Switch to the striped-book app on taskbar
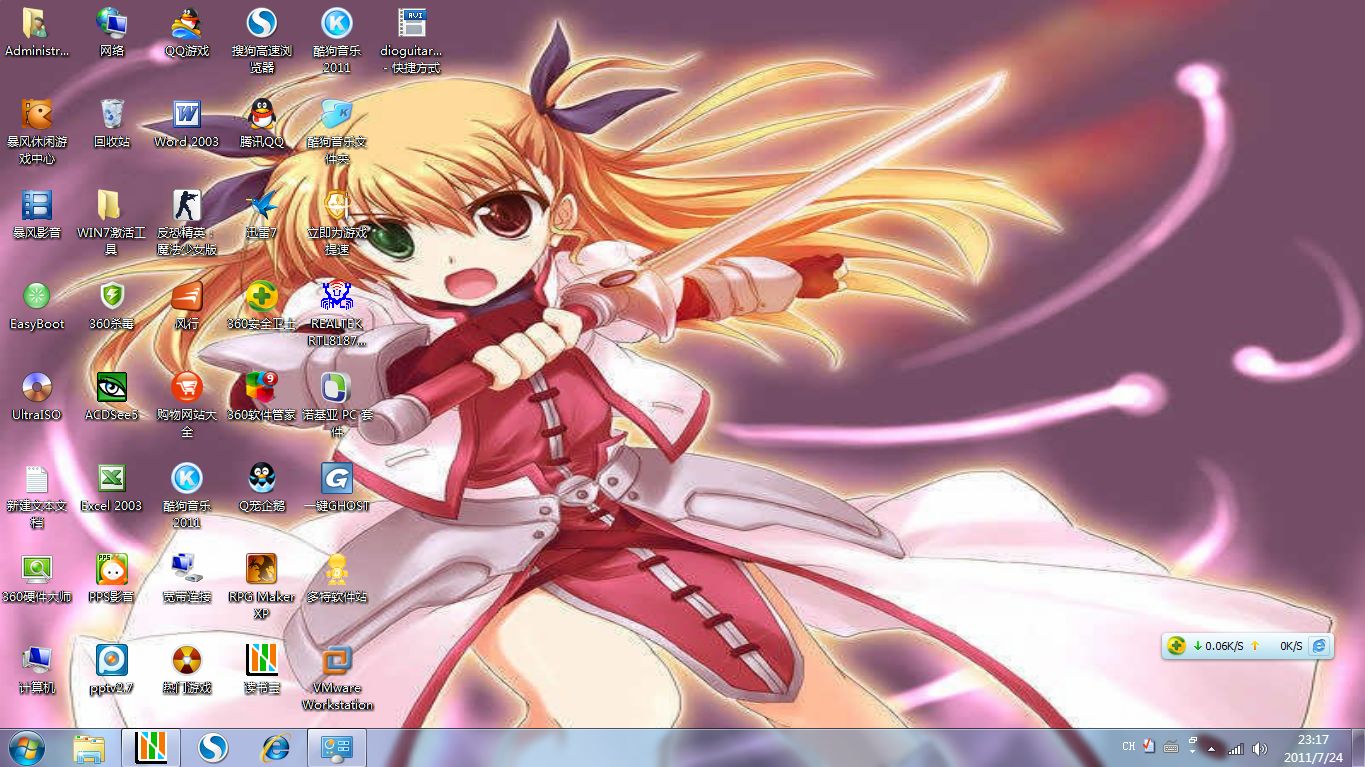 (151, 747)
